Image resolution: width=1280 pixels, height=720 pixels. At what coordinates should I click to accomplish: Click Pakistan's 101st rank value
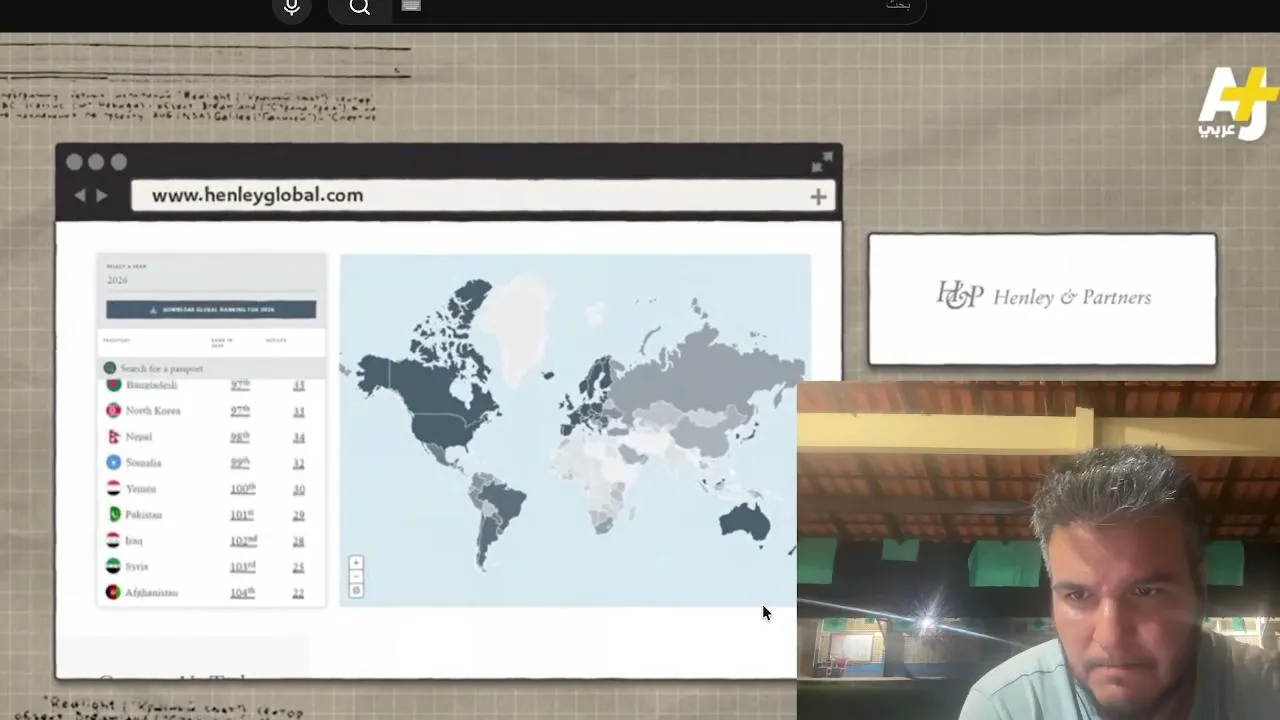click(x=242, y=515)
